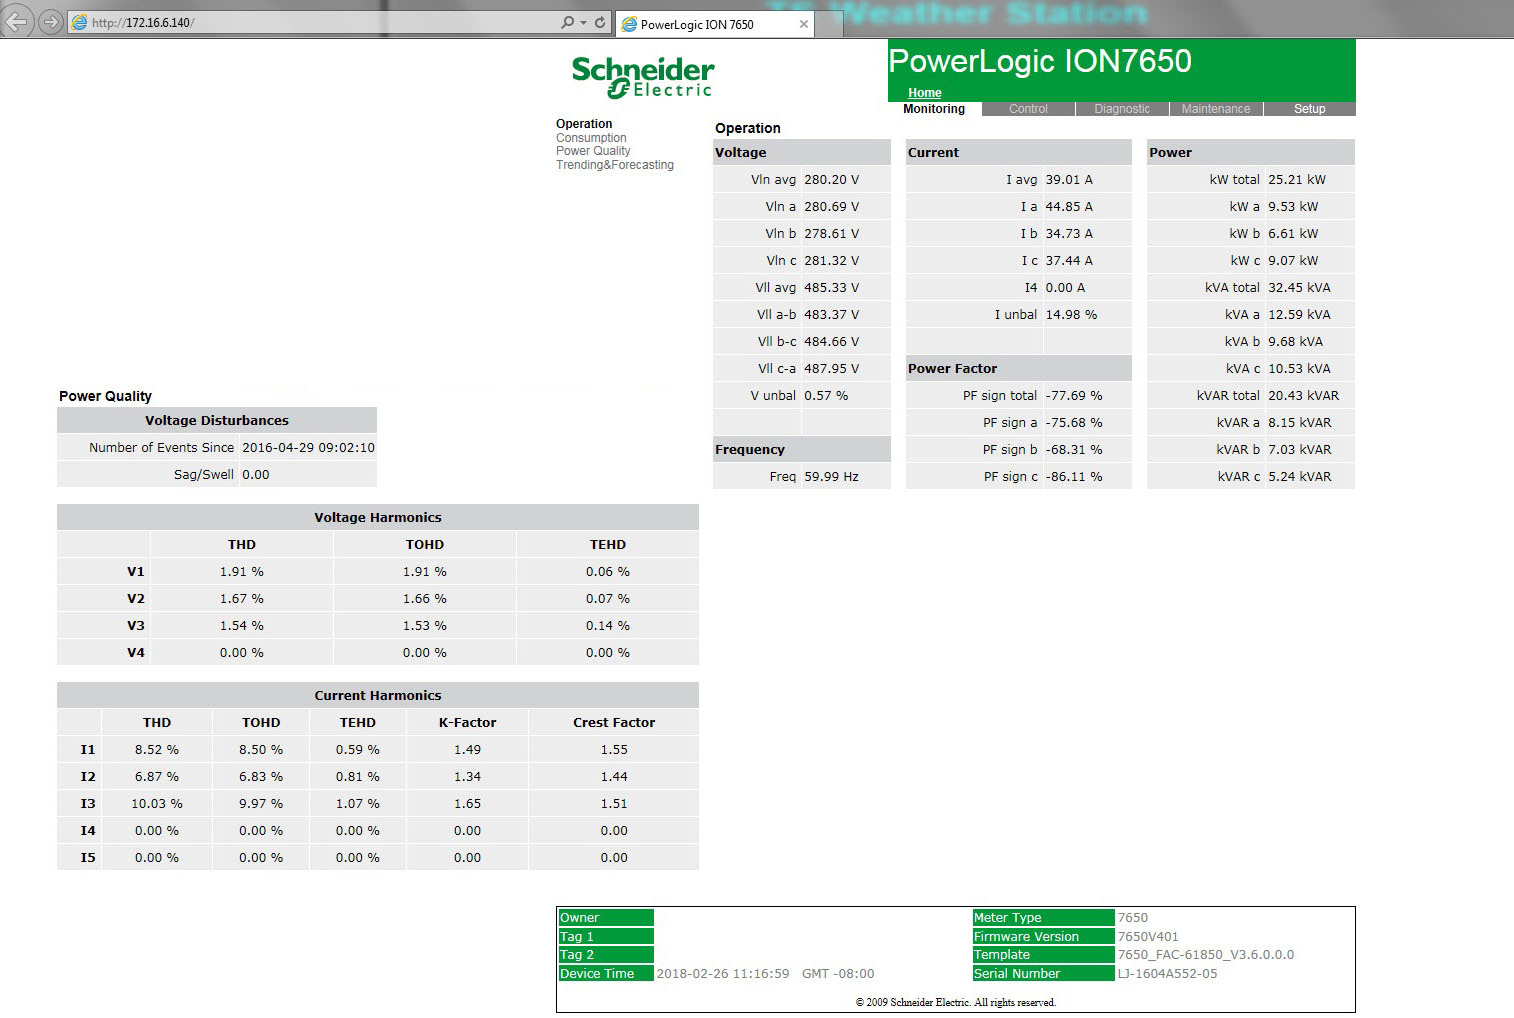Click the Meter Type value 7650

[x=1132, y=918]
